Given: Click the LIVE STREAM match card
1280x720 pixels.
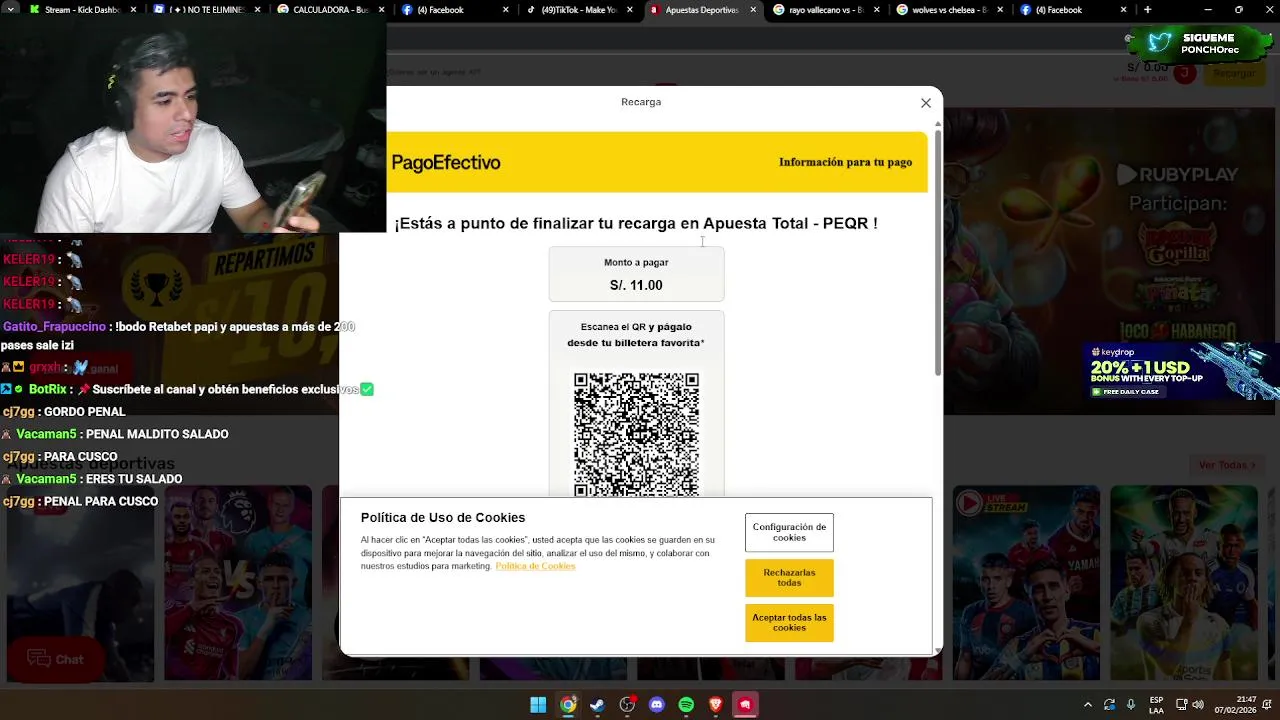Looking at the screenshot, I should click(1026, 583).
